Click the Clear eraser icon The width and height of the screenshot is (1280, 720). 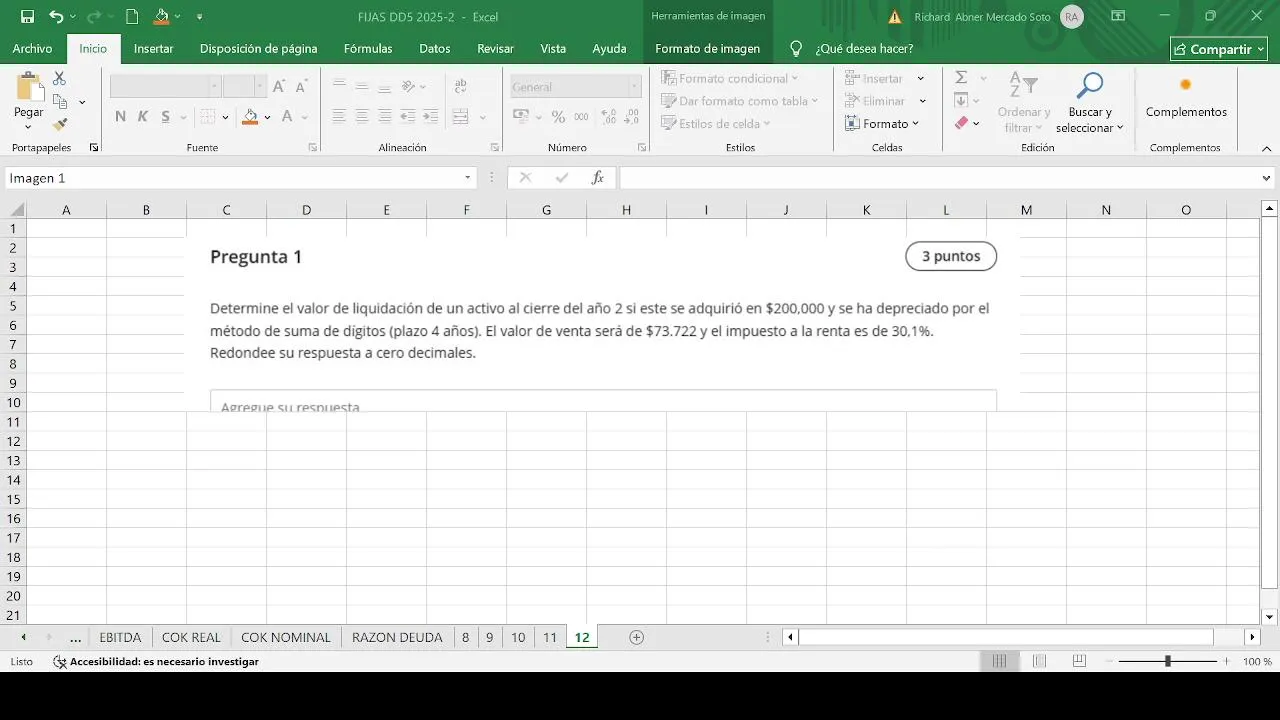tap(961, 123)
